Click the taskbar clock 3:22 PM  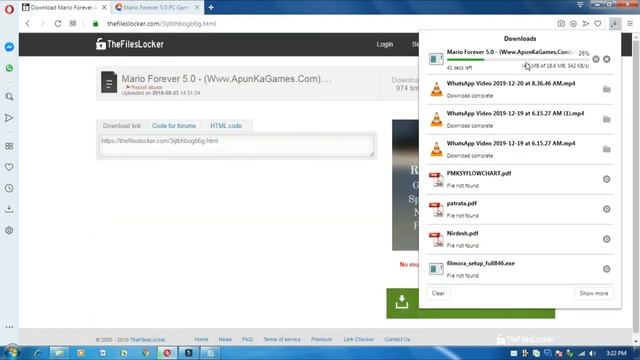616,353
